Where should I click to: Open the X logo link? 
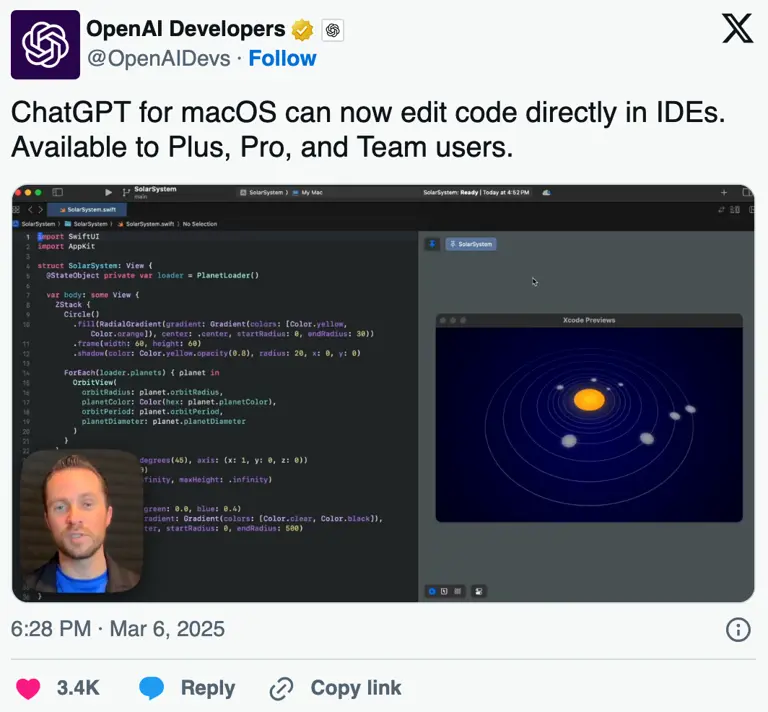coord(737,28)
